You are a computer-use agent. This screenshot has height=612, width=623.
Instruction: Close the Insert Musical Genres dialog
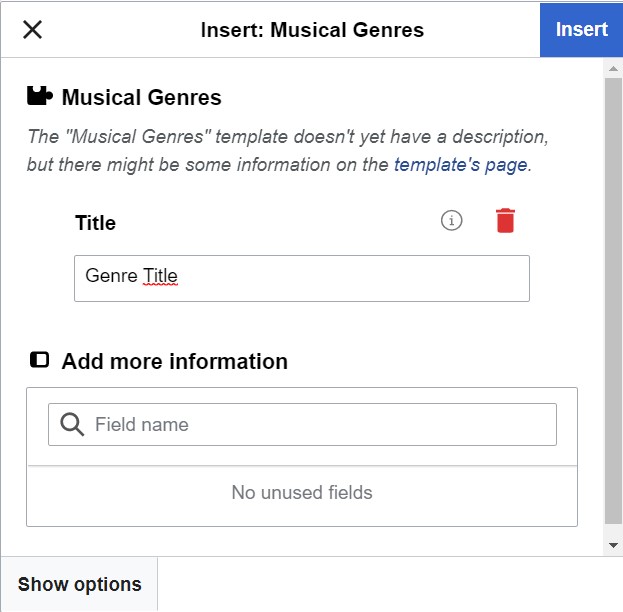click(x=32, y=29)
